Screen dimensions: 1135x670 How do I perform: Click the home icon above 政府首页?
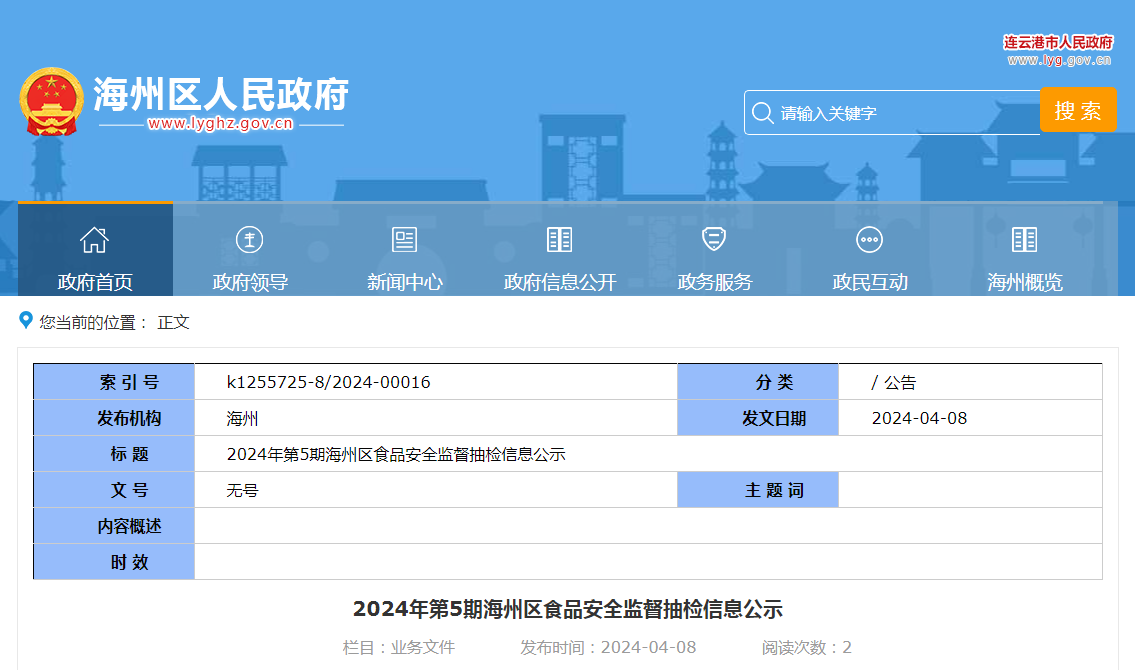(x=95, y=239)
